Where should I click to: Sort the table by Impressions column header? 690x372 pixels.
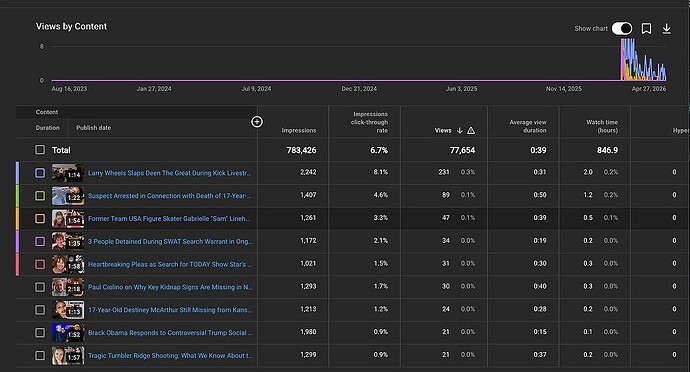point(299,130)
